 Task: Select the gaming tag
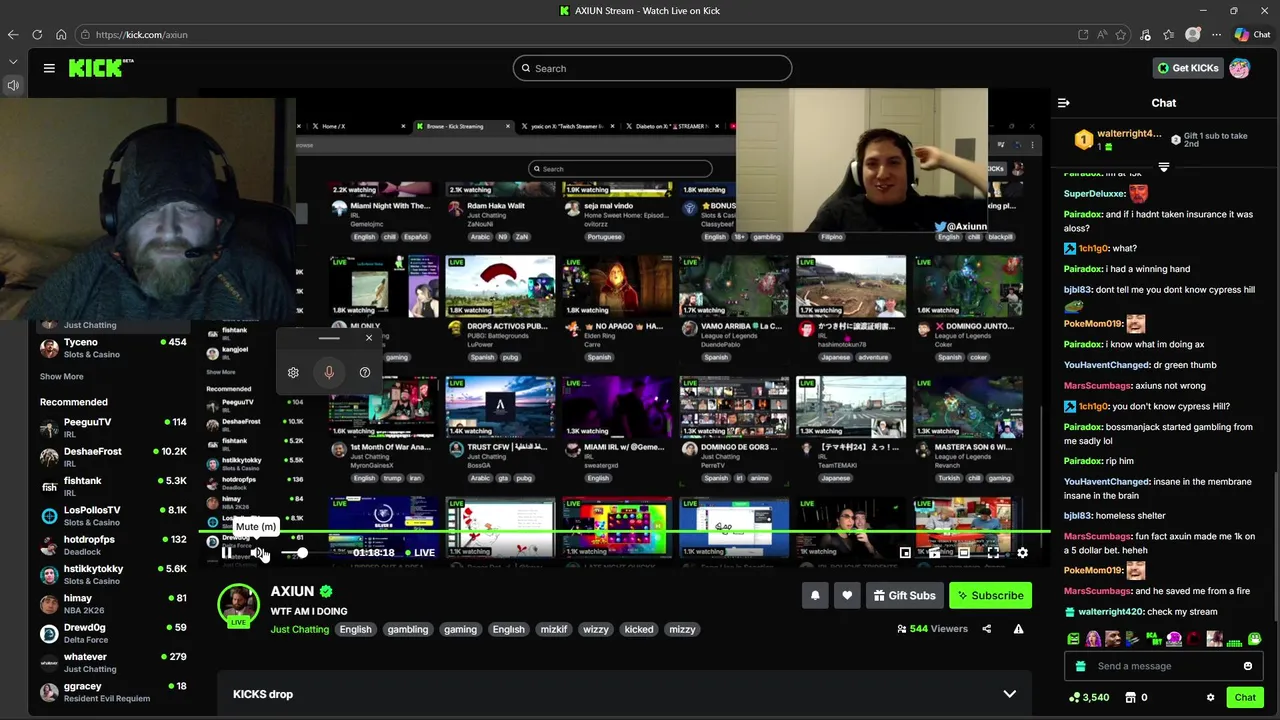(x=460, y=629)
